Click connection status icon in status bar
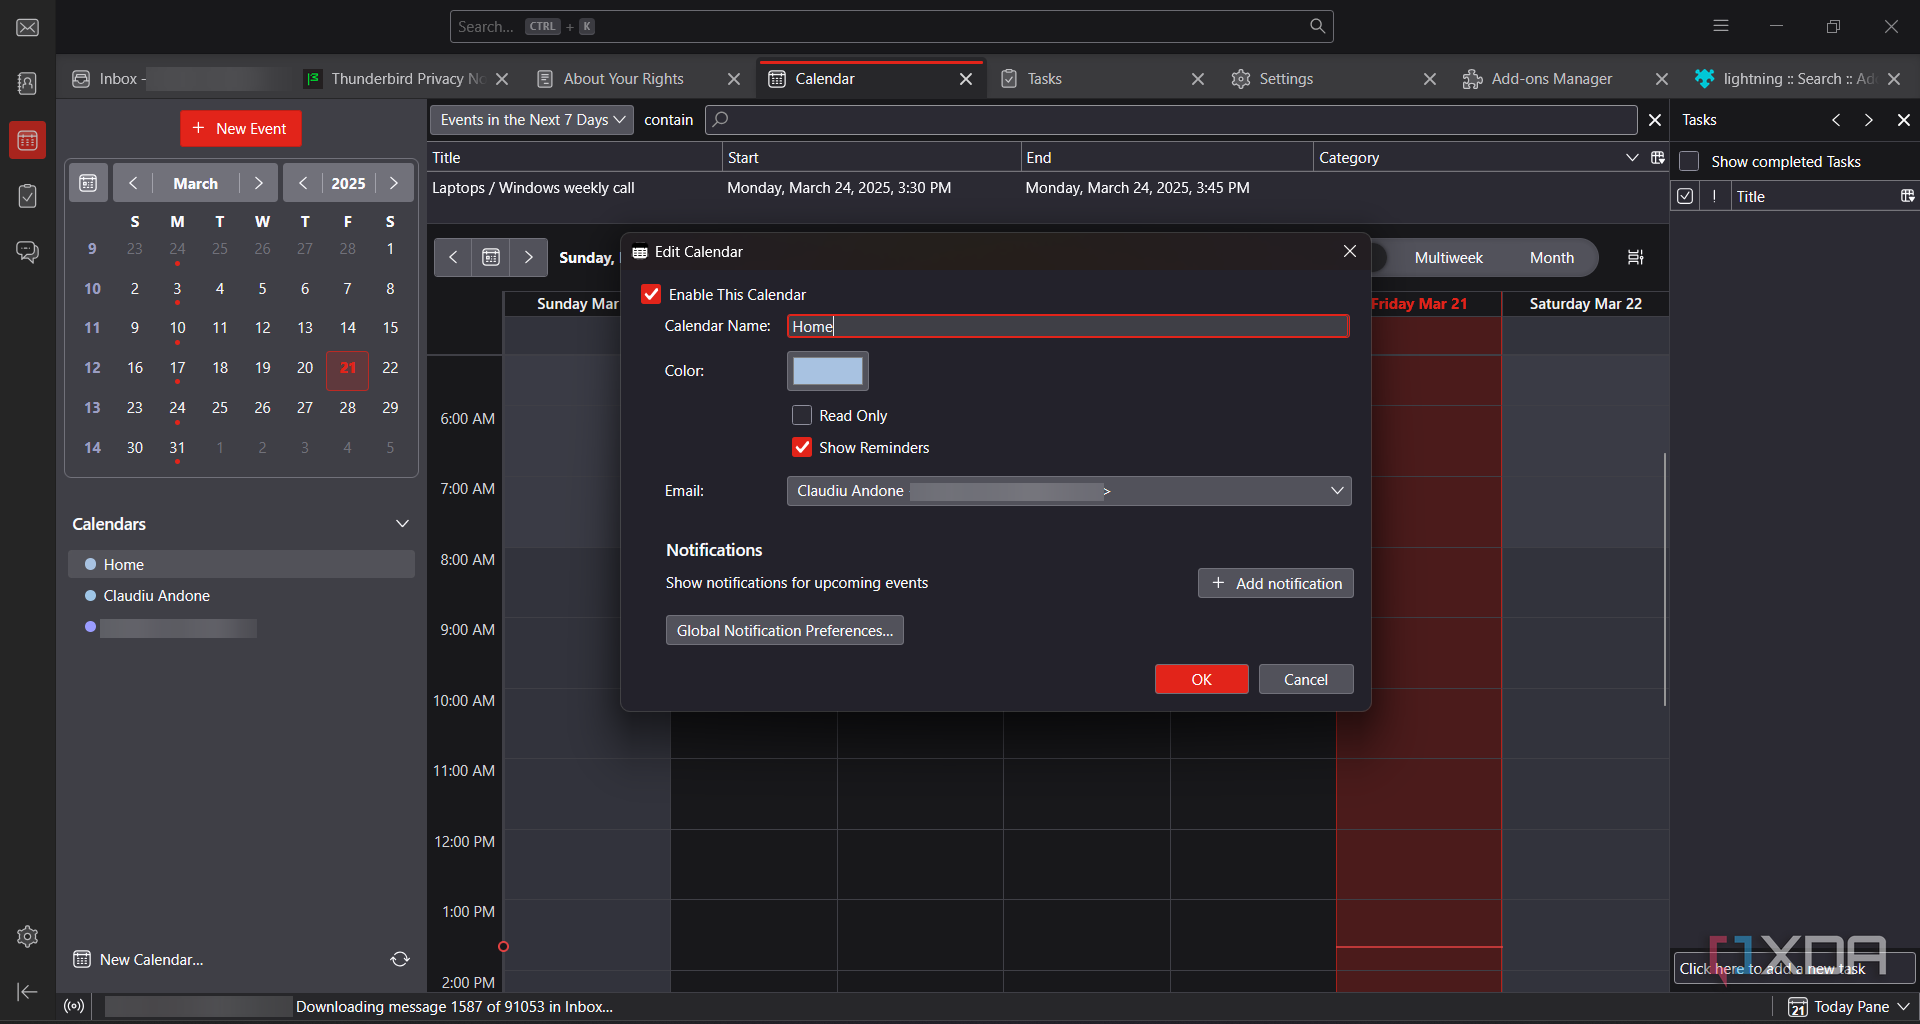Screen dimensions: 1920x1024 [x=74, y=1007]
